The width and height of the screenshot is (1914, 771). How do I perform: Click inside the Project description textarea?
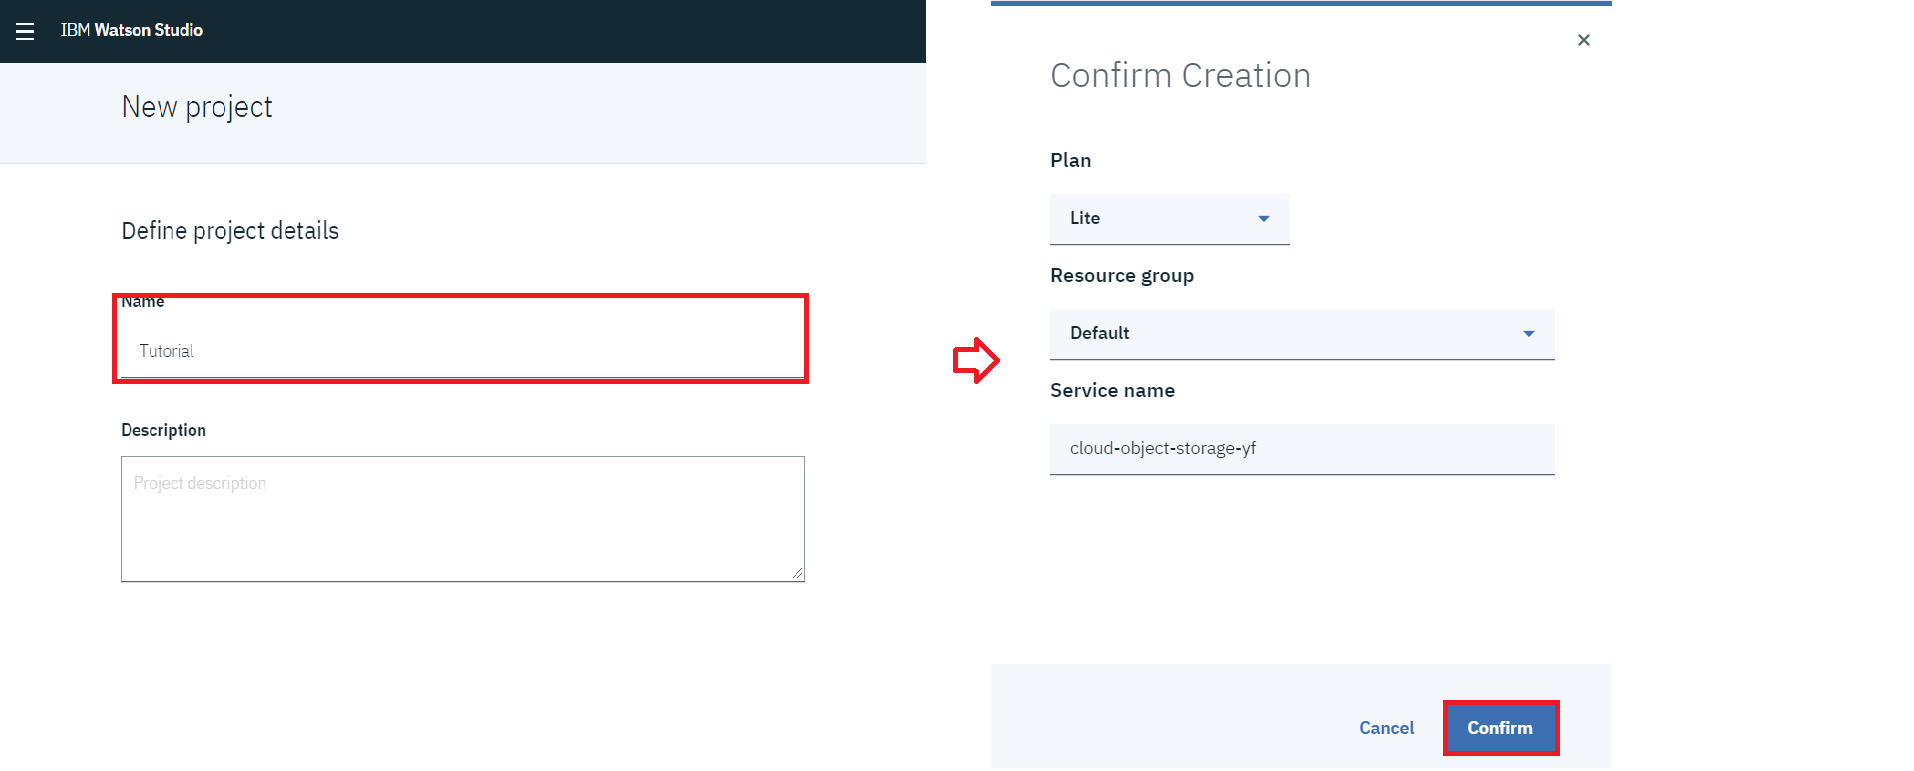(x=462, y=518)
